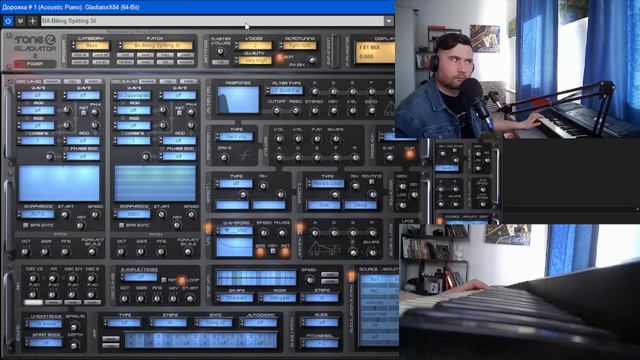The image size is (640, 360).
Task: Click the filter Send knob
Action: click(x=371, y=111)
